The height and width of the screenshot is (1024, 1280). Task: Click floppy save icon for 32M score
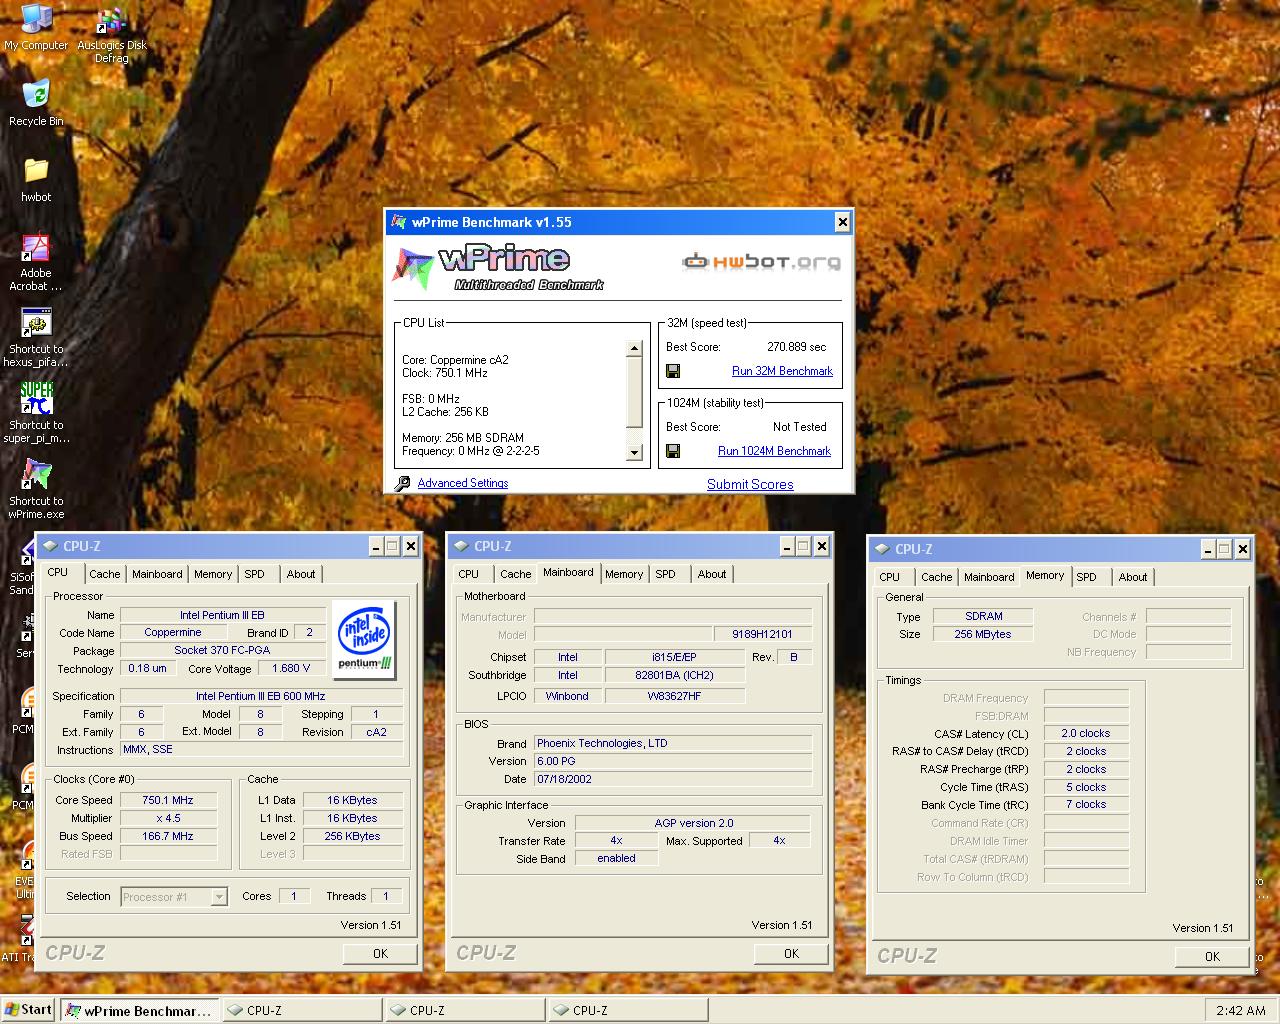673,371
